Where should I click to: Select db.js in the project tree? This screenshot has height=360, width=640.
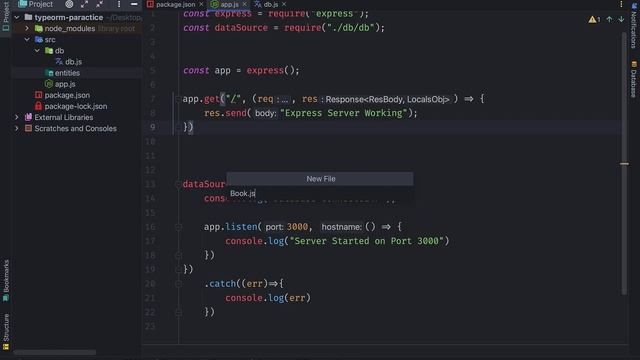(73, 62)
